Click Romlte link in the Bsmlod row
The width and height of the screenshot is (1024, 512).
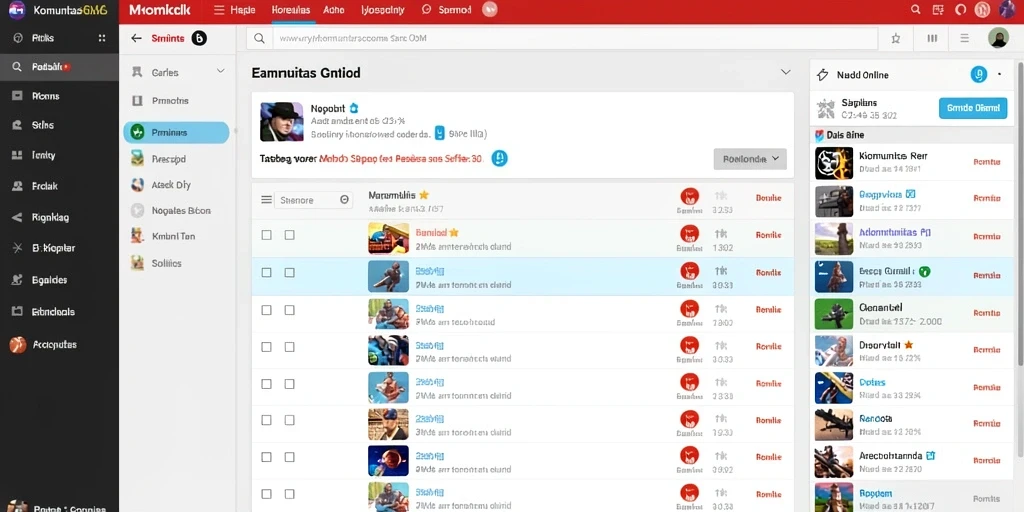coord(768,235)
